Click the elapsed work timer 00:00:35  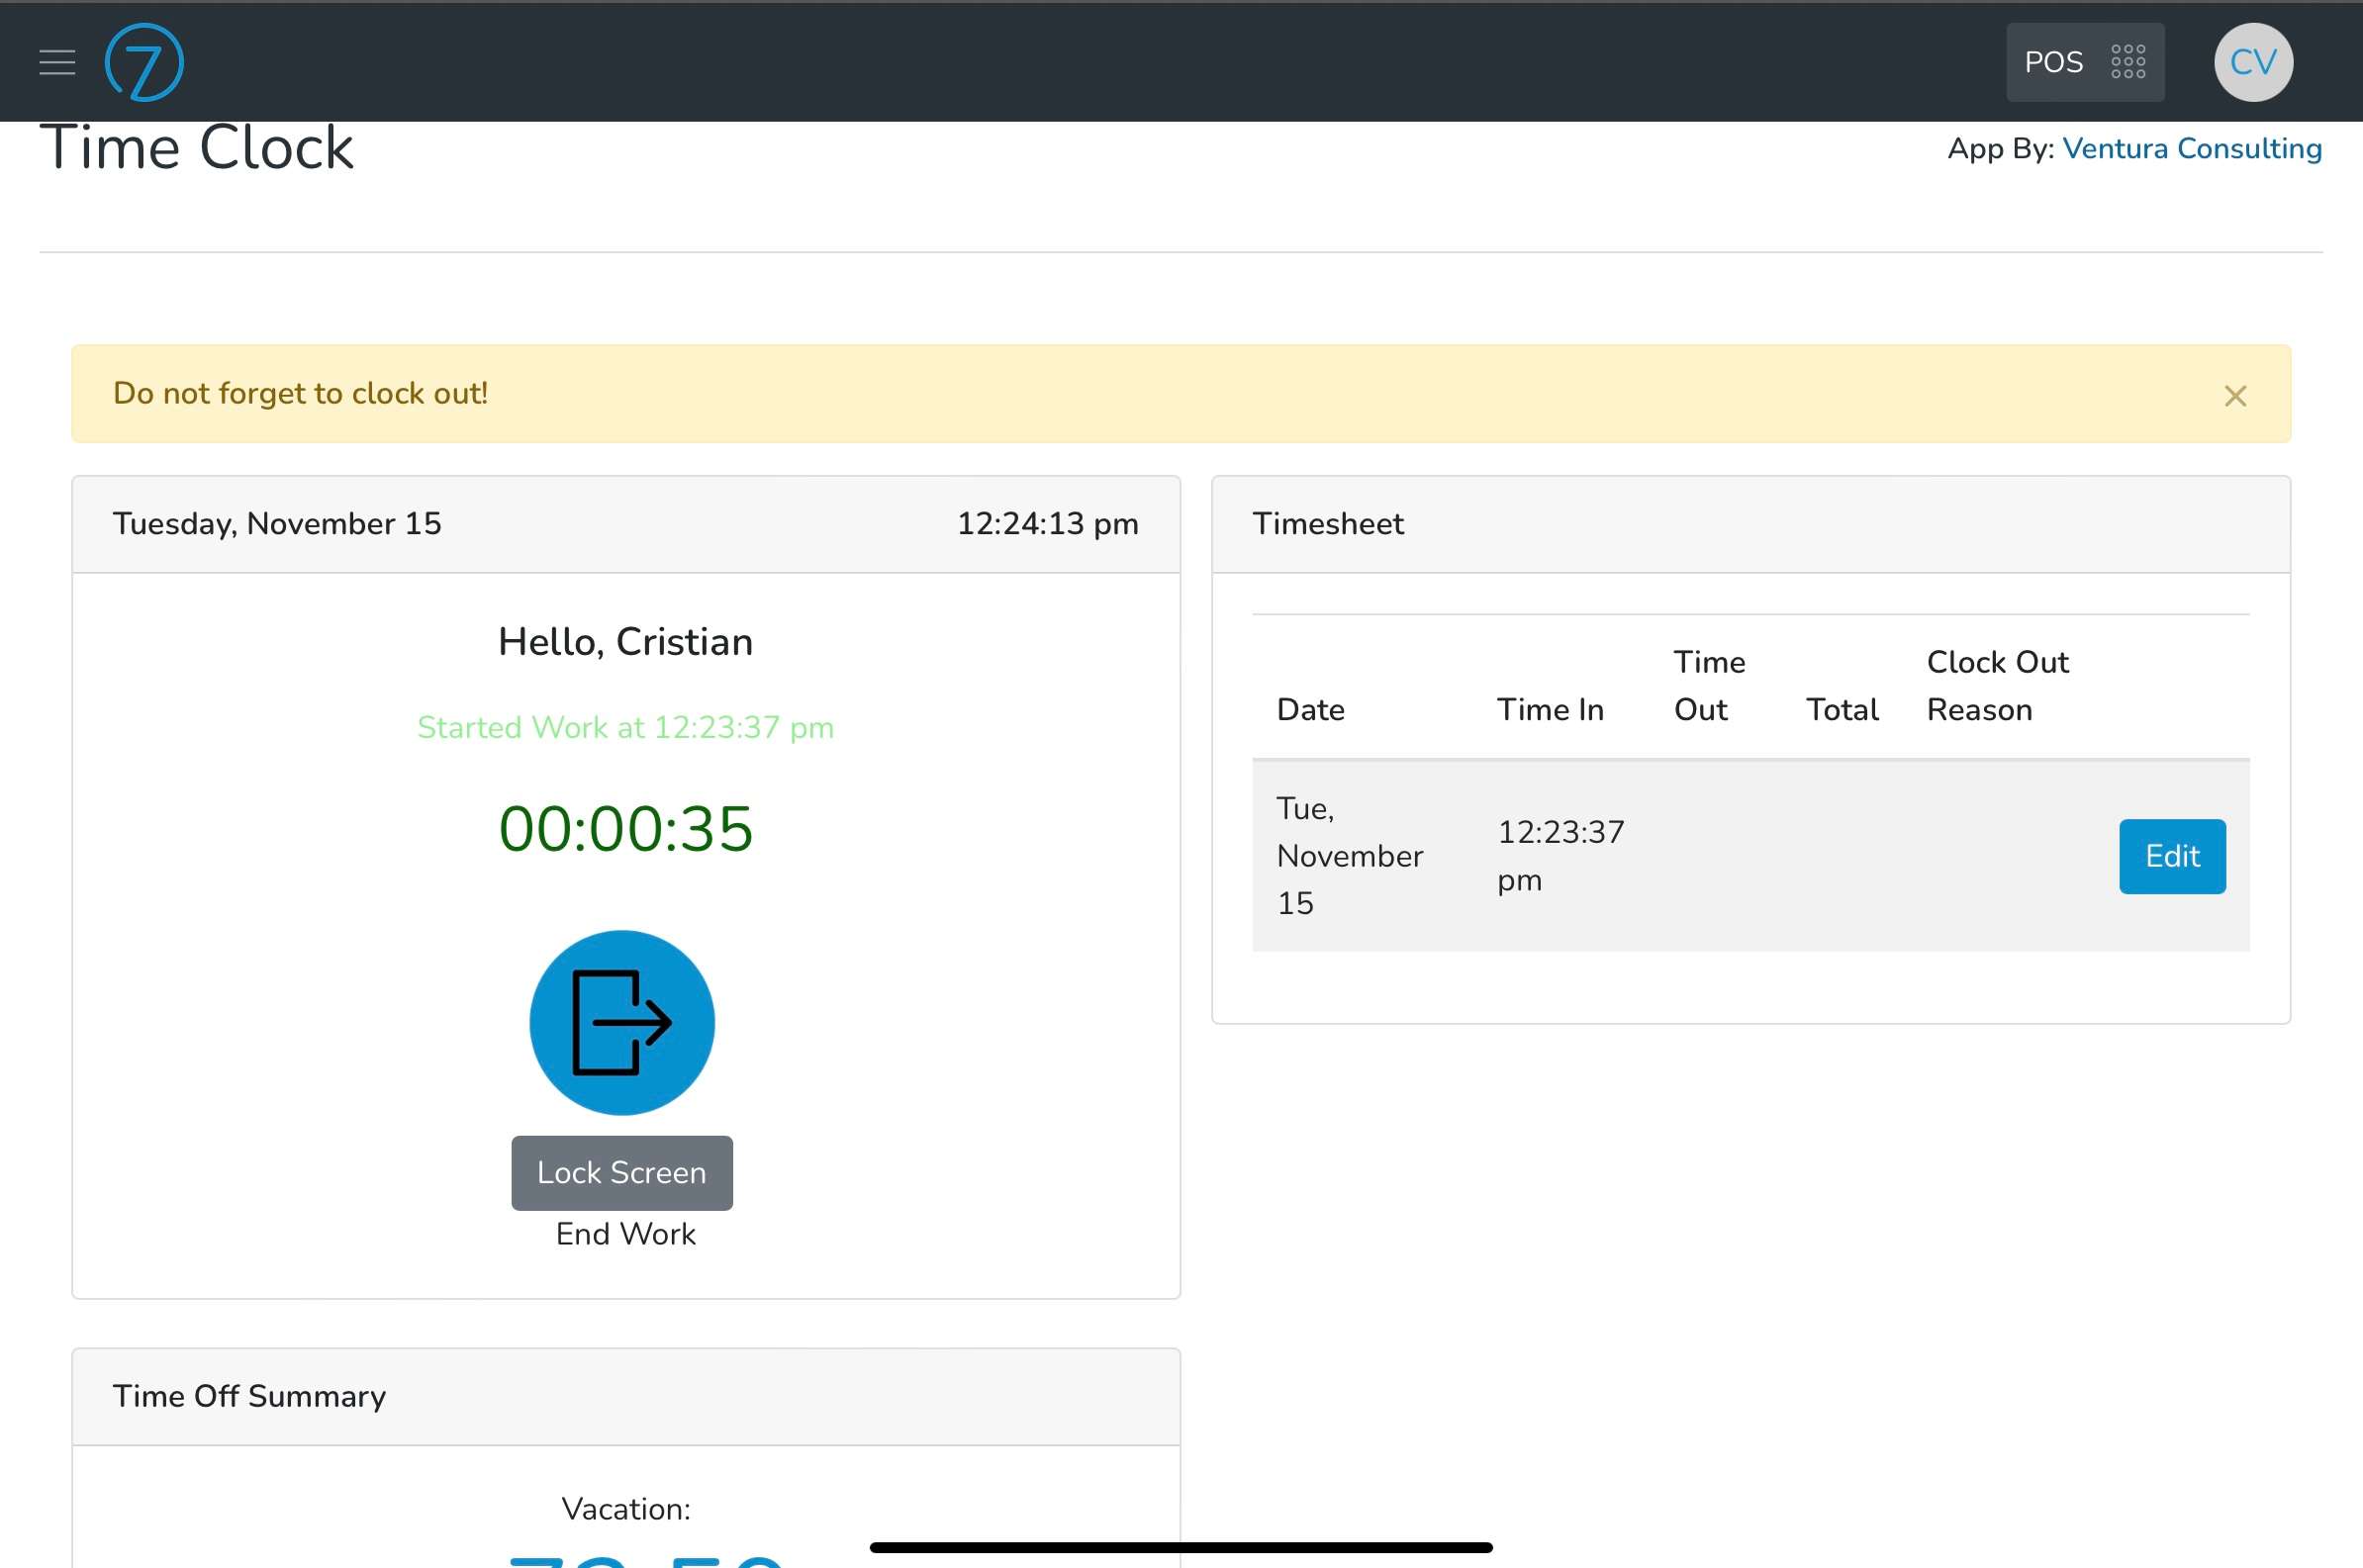pos(626,828)
